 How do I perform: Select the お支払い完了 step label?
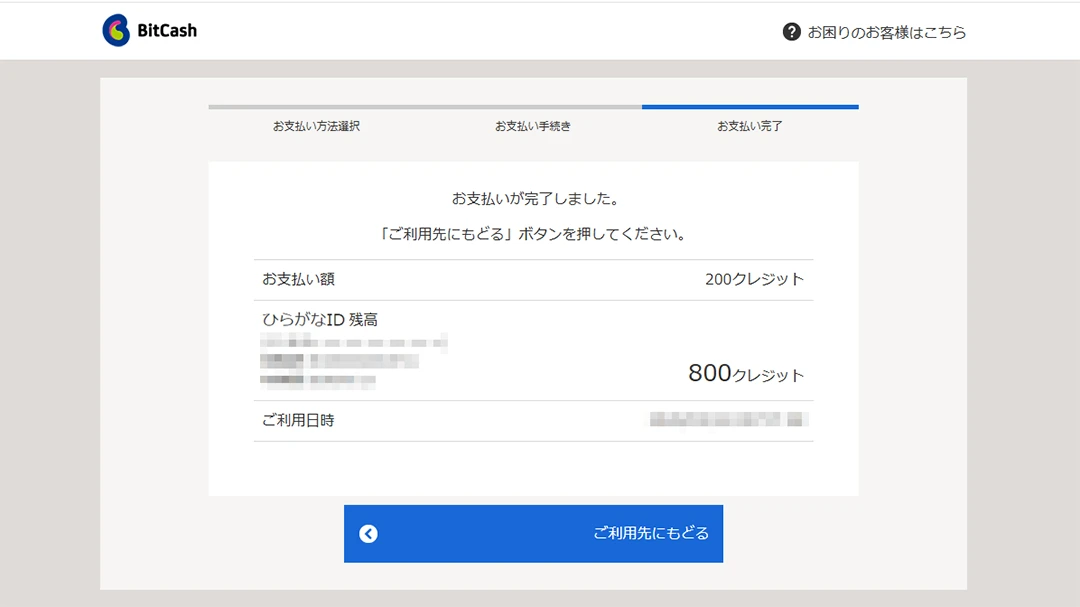click(x=749, y=127)
